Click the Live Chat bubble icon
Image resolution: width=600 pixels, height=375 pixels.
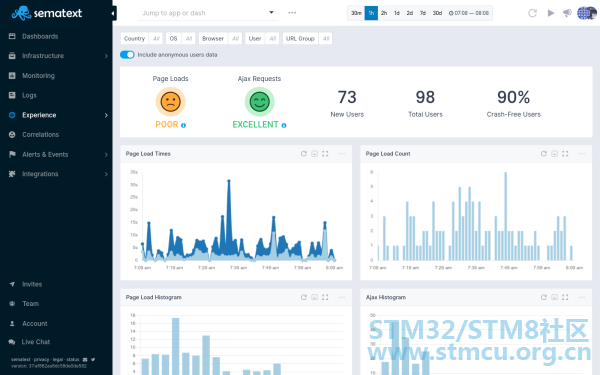pyautogui.click(x=12, y=342)
